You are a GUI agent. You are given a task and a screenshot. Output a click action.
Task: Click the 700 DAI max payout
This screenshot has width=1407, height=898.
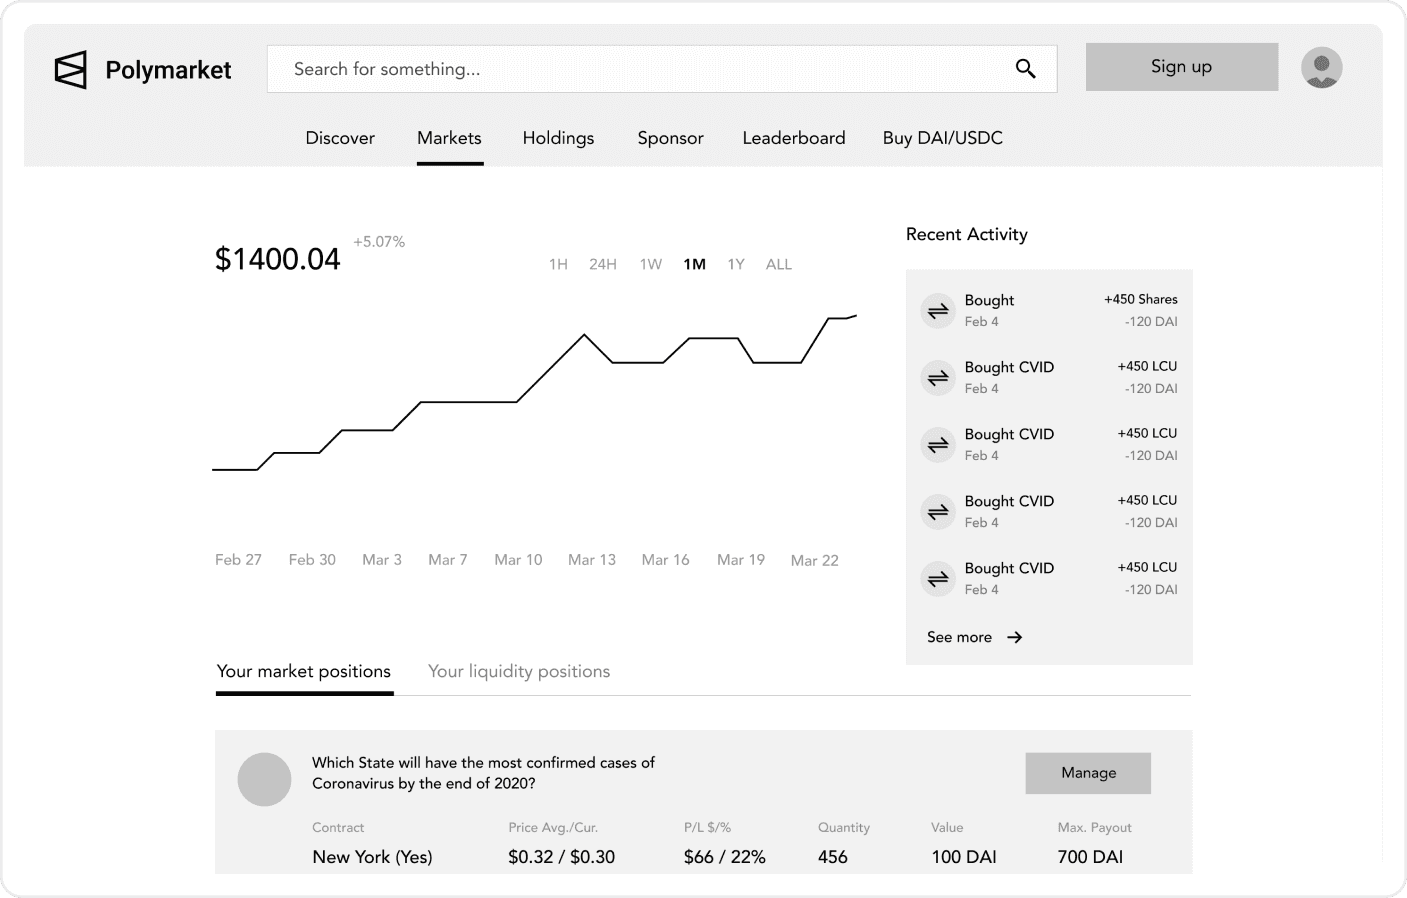1090,857
